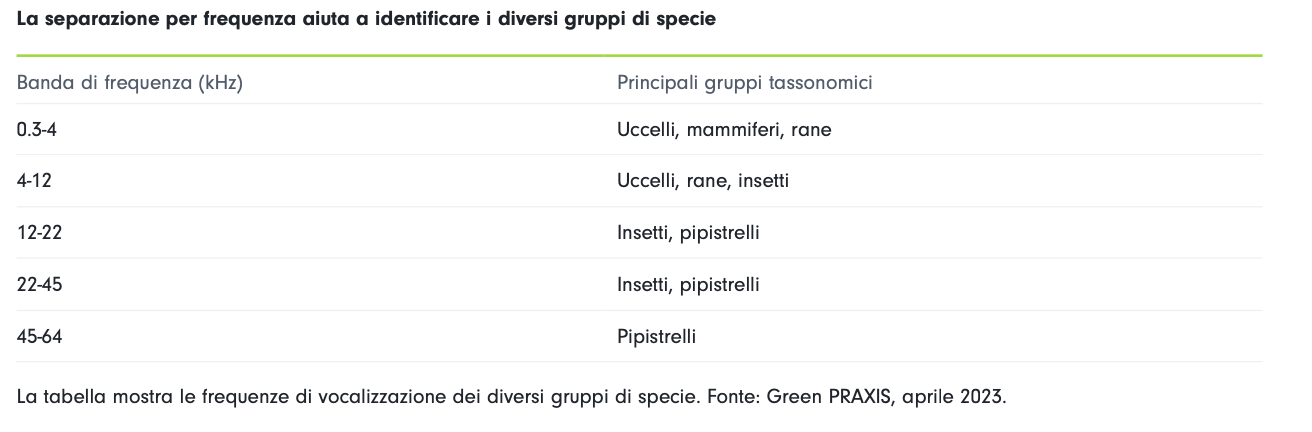Click the "Banda di frequenza (kHz)" column header
The height and width of the screenshot is (432, 1312).
[130, 83]
